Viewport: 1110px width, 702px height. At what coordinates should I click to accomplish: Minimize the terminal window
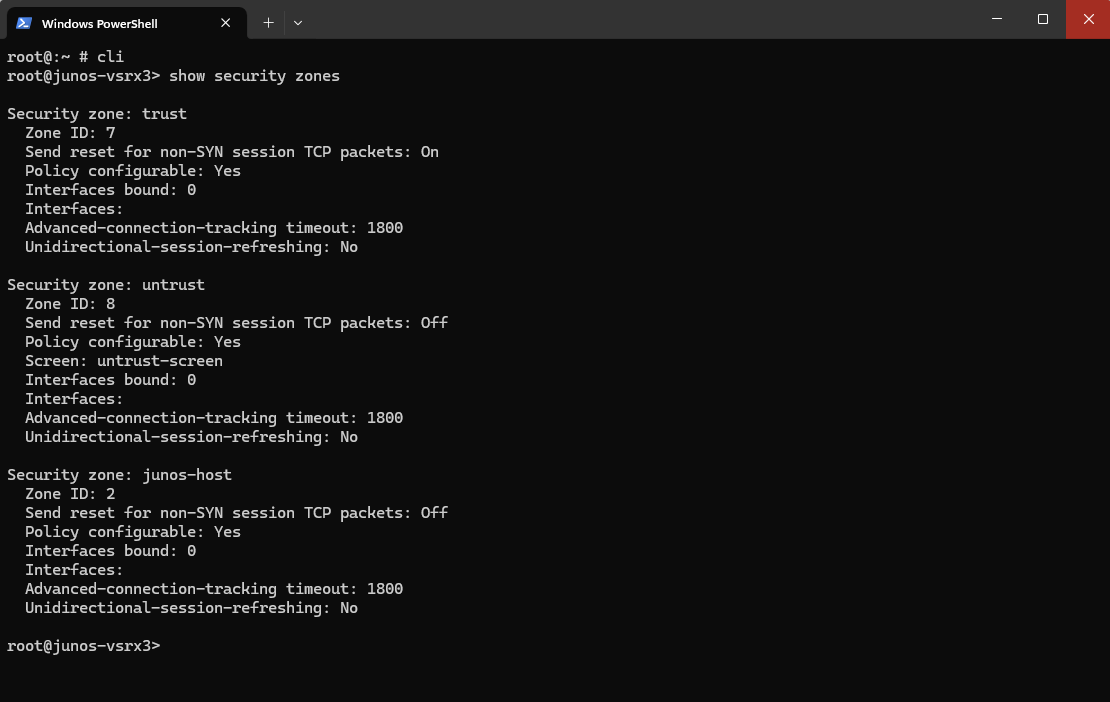click(x=997, y=19)
